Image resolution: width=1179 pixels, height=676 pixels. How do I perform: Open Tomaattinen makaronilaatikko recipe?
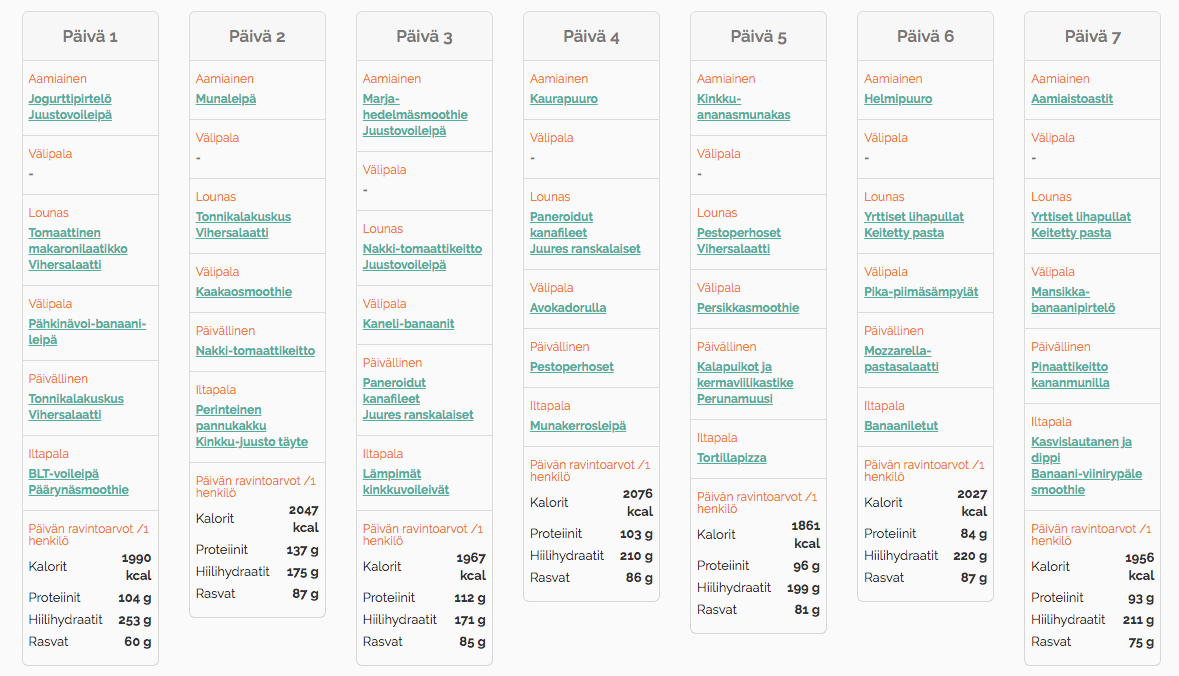[78, 241]
